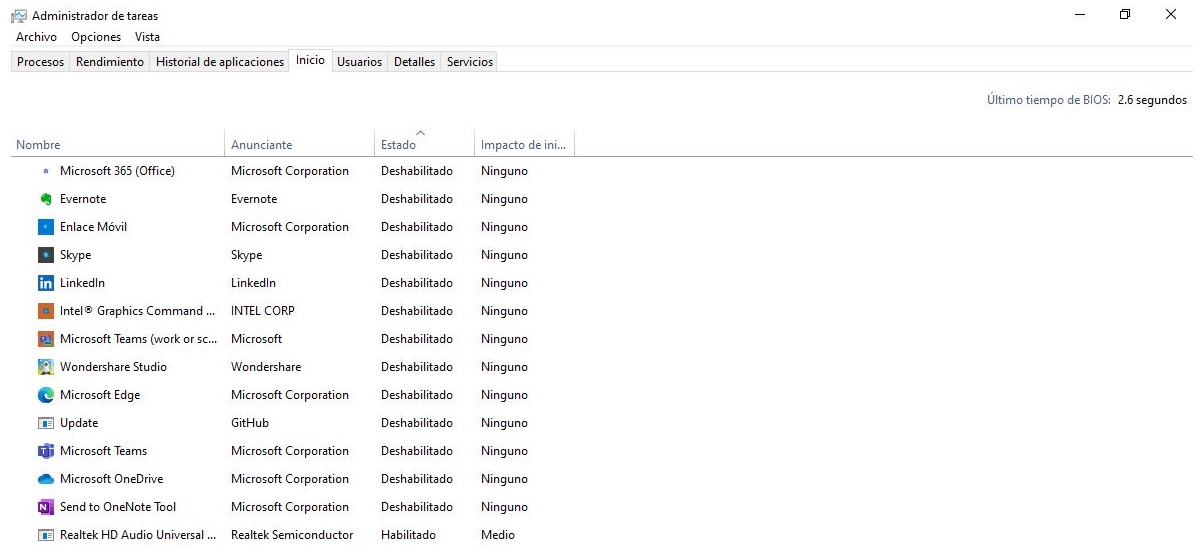Screen dimensions: 1203x548
Task: Open the Opciones menu
Action: pyautogui.click(x=96, y=37)
